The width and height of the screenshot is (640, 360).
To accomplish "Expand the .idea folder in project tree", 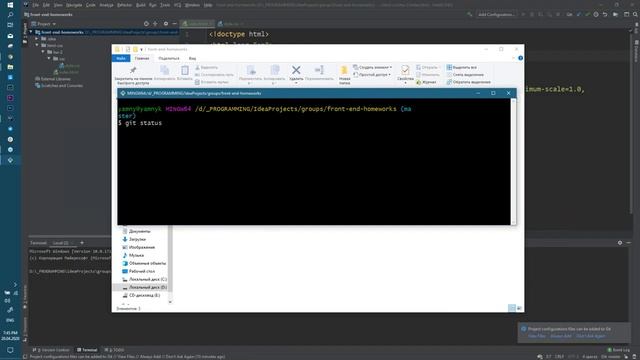I will coord(37,39).
